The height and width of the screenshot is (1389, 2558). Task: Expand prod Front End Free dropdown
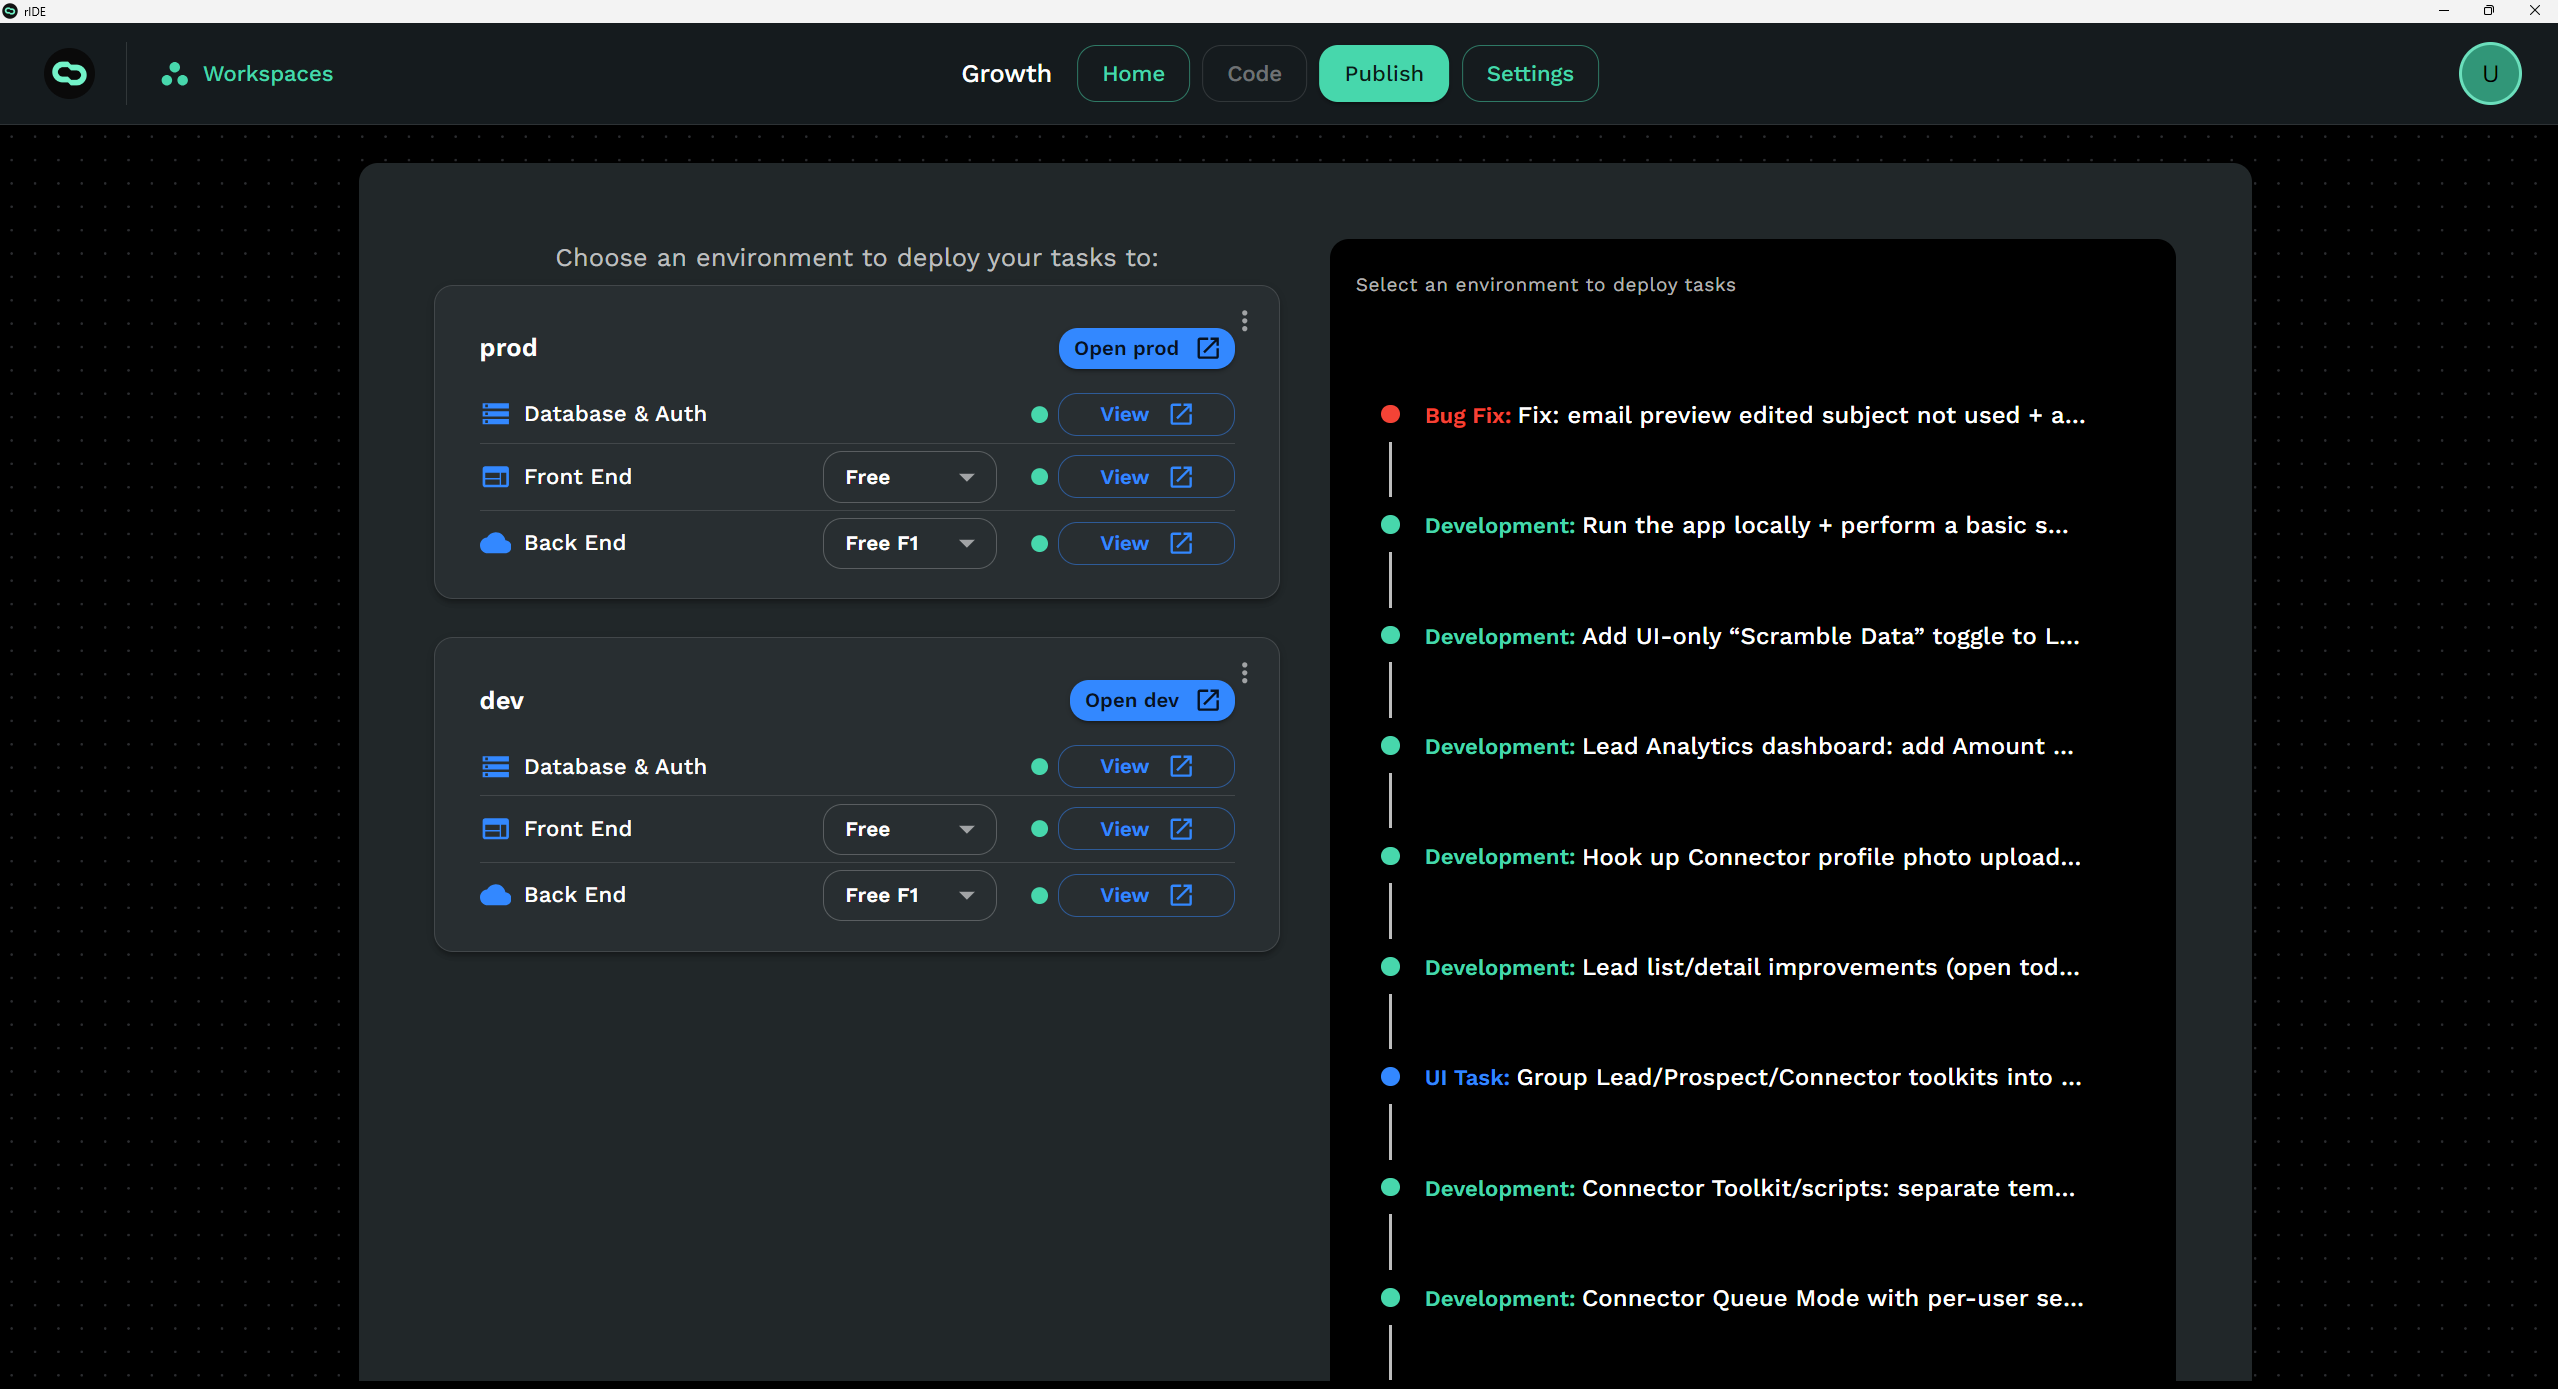coord(908,477)
